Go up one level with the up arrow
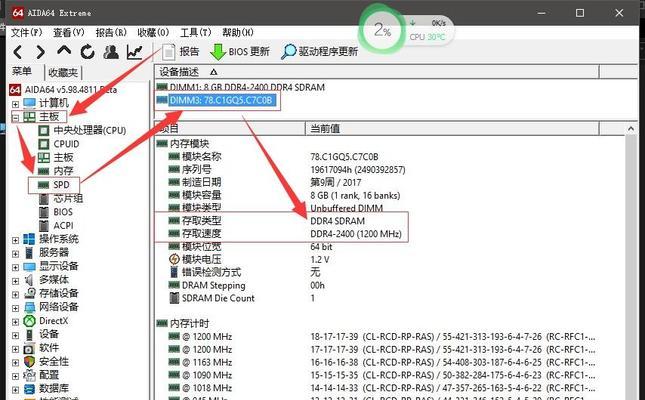This screenshot has width=645, height=400. 64,51
